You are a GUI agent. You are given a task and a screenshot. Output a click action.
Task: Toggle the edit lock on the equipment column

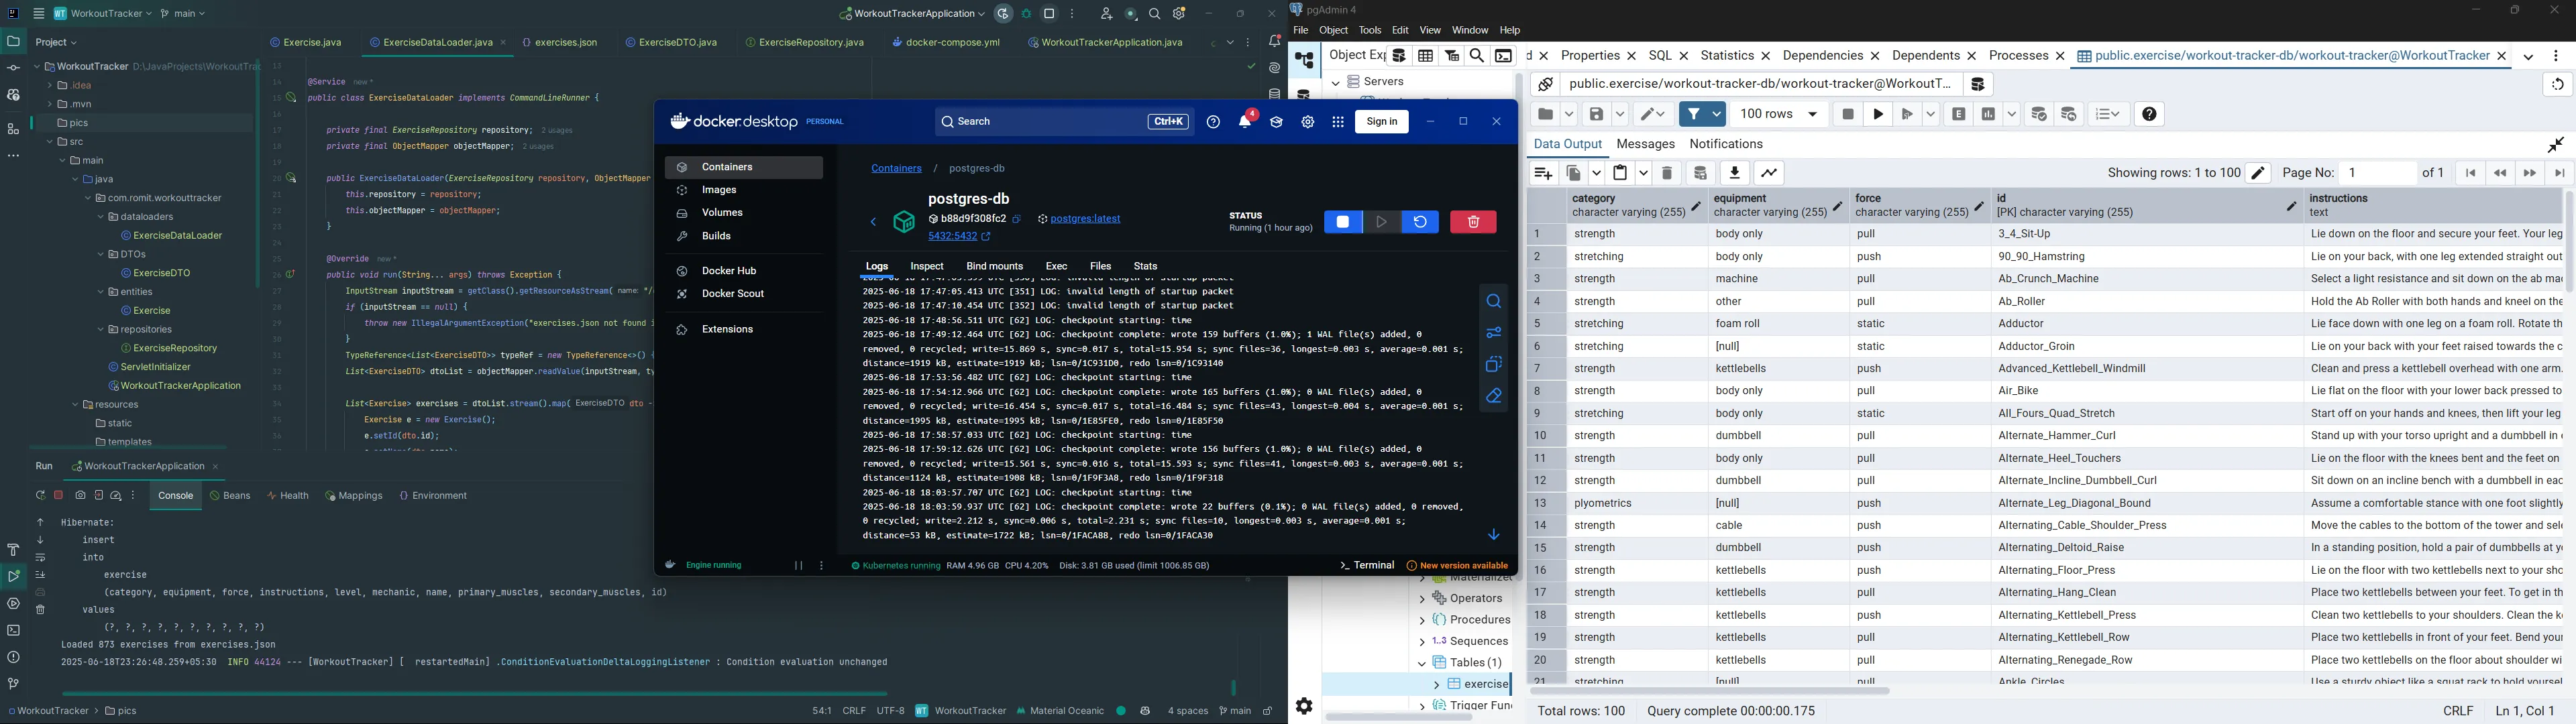pyautogui.click(x=1837, y=207)
